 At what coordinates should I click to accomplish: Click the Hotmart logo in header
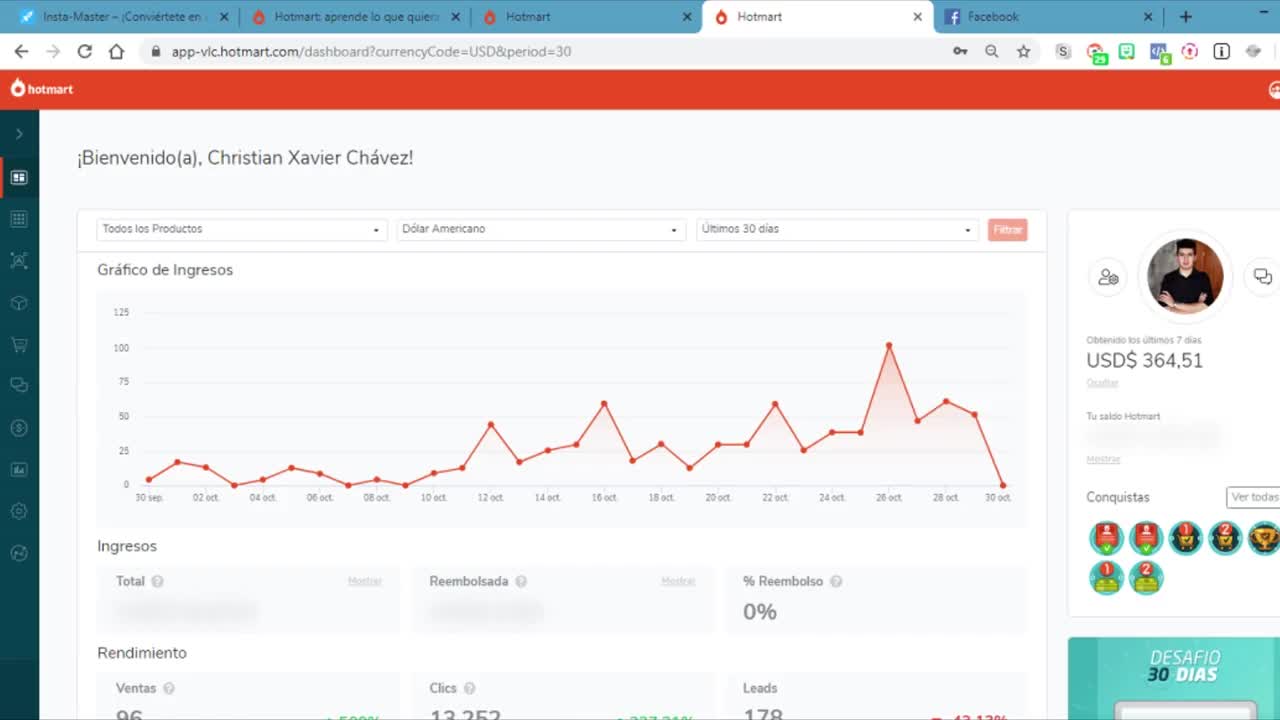[42, 89]
